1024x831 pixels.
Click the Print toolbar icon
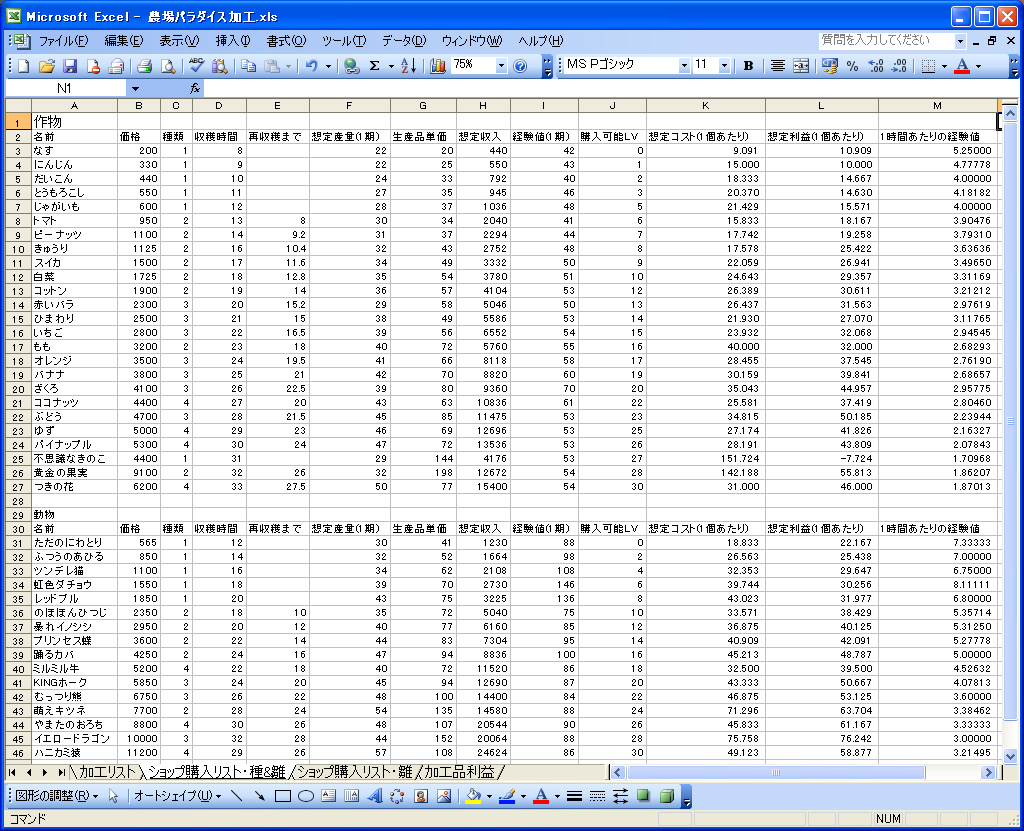tap(144, 65)
